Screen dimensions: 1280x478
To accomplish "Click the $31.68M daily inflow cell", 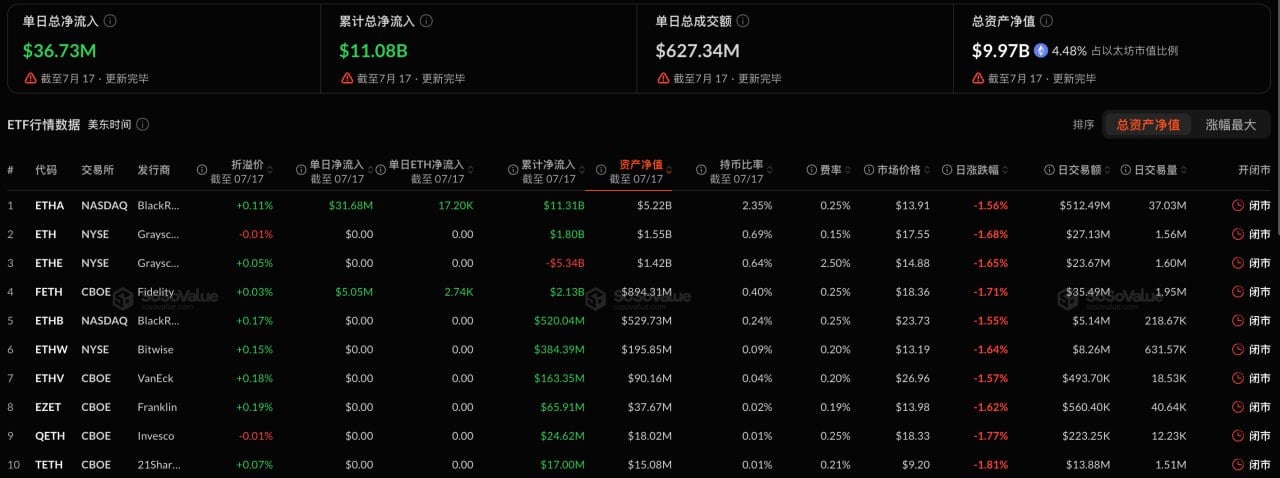I will (350, 205).
